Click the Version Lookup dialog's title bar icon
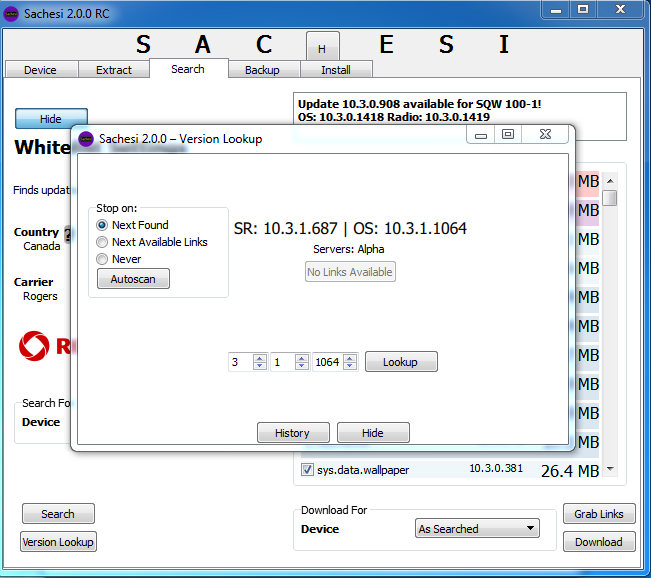 pyautogui.click(x=86, y=139)
